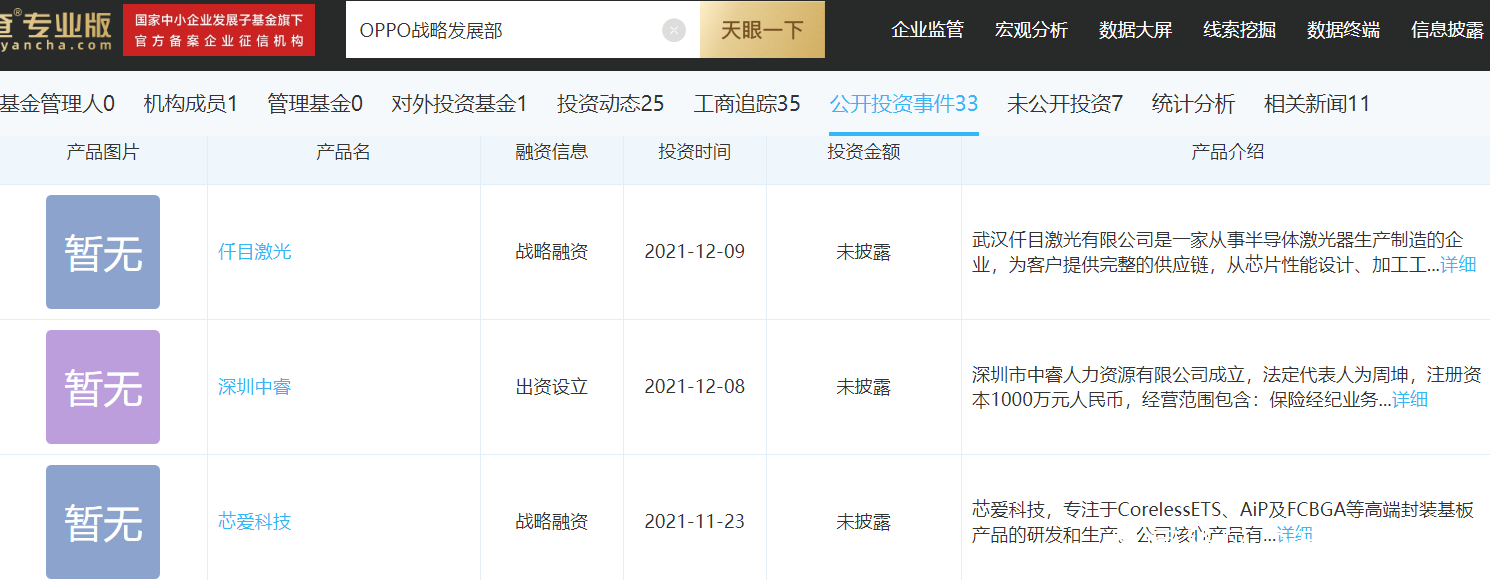The image size is (1490, 580).
Task: Click 详细 in the 深圳中睿 description
Action: click(x=1410, y=399)
